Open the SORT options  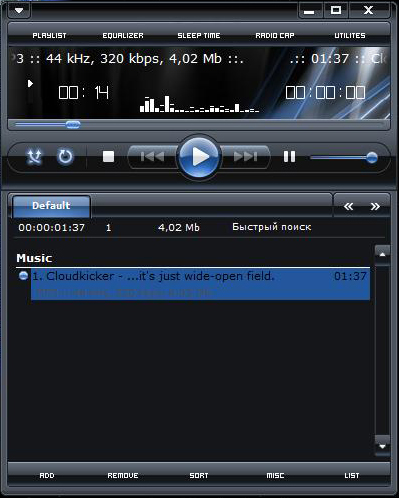tap(199, 476)
